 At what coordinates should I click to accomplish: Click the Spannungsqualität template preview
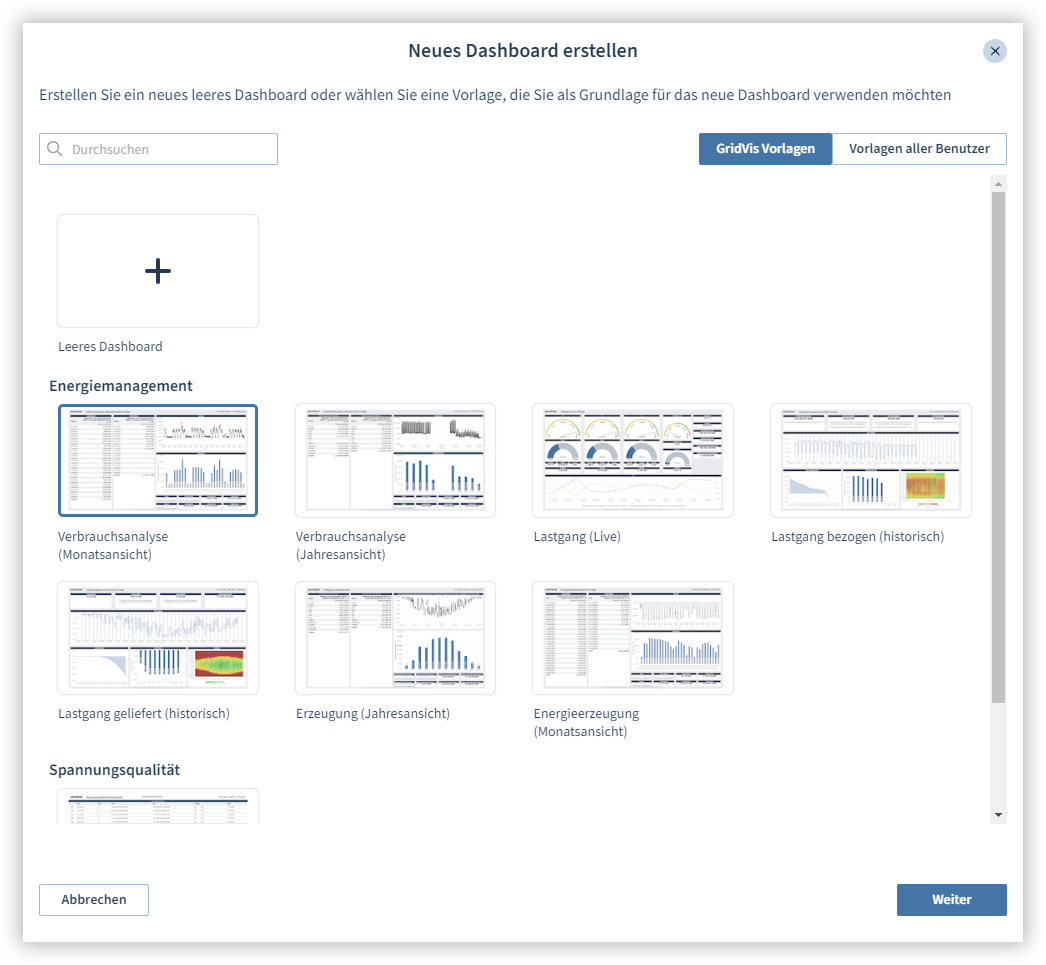(157, 805)
